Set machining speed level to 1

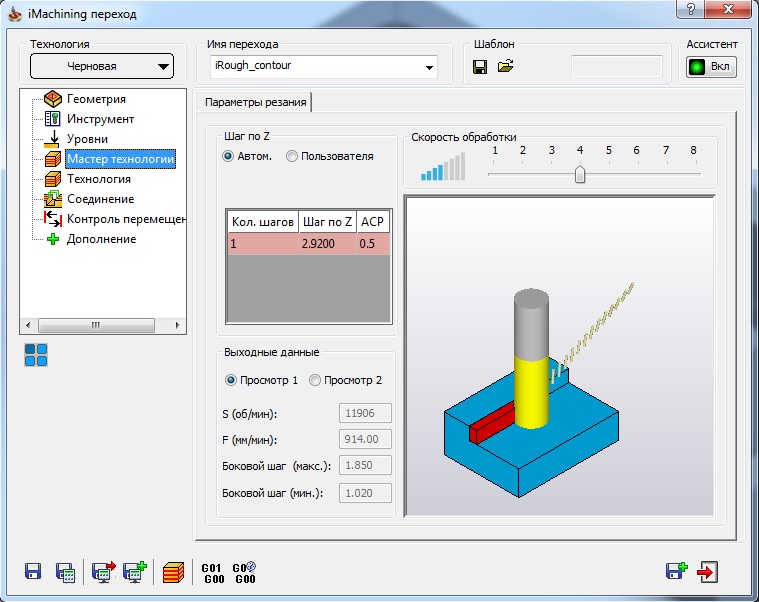[x=495, y=151]
